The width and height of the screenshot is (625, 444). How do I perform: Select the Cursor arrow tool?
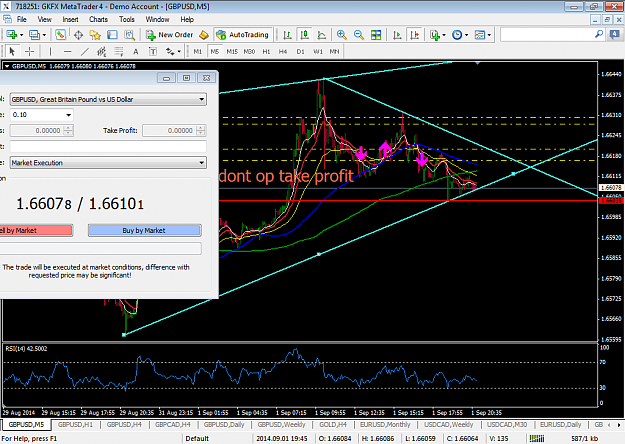click(12, 51)
